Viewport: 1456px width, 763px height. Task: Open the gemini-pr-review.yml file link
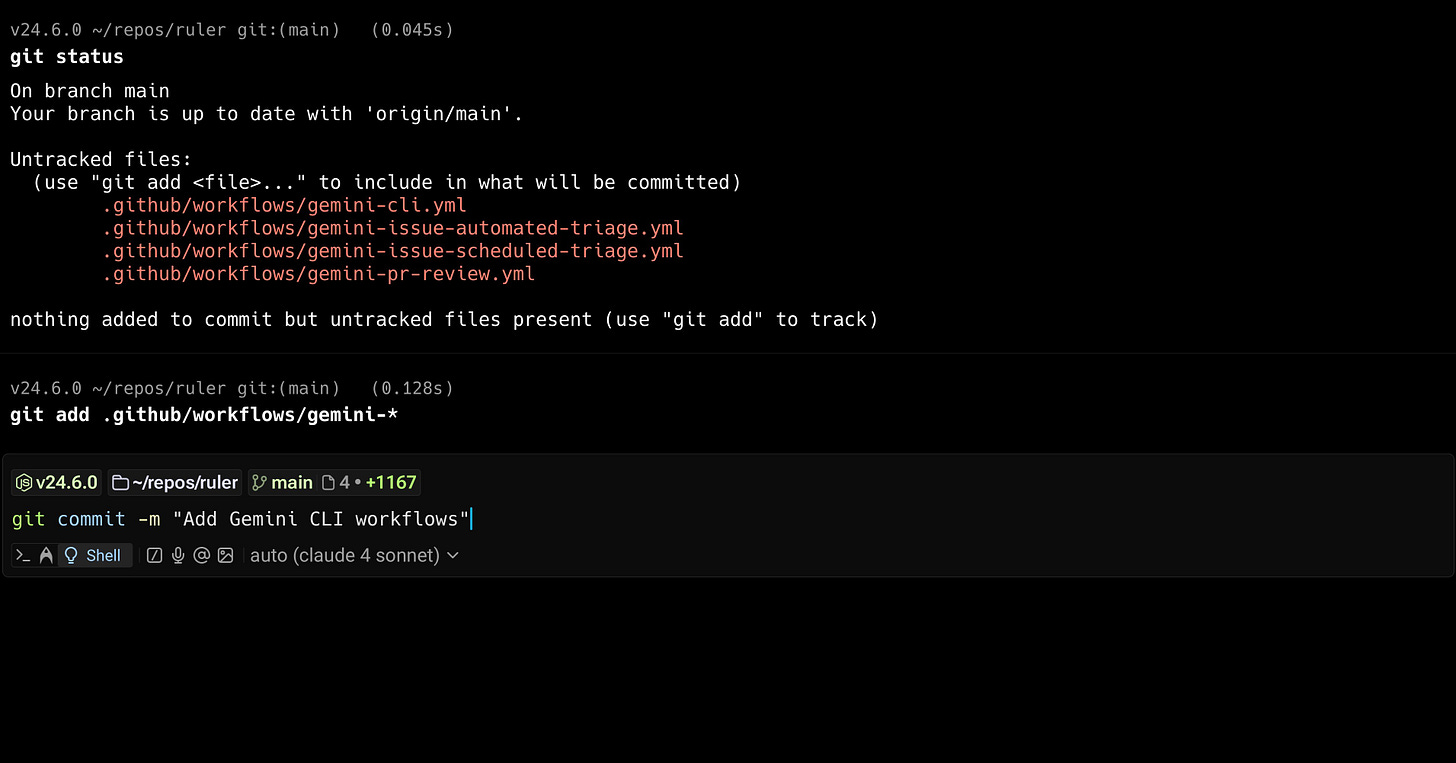pos(318,273)
